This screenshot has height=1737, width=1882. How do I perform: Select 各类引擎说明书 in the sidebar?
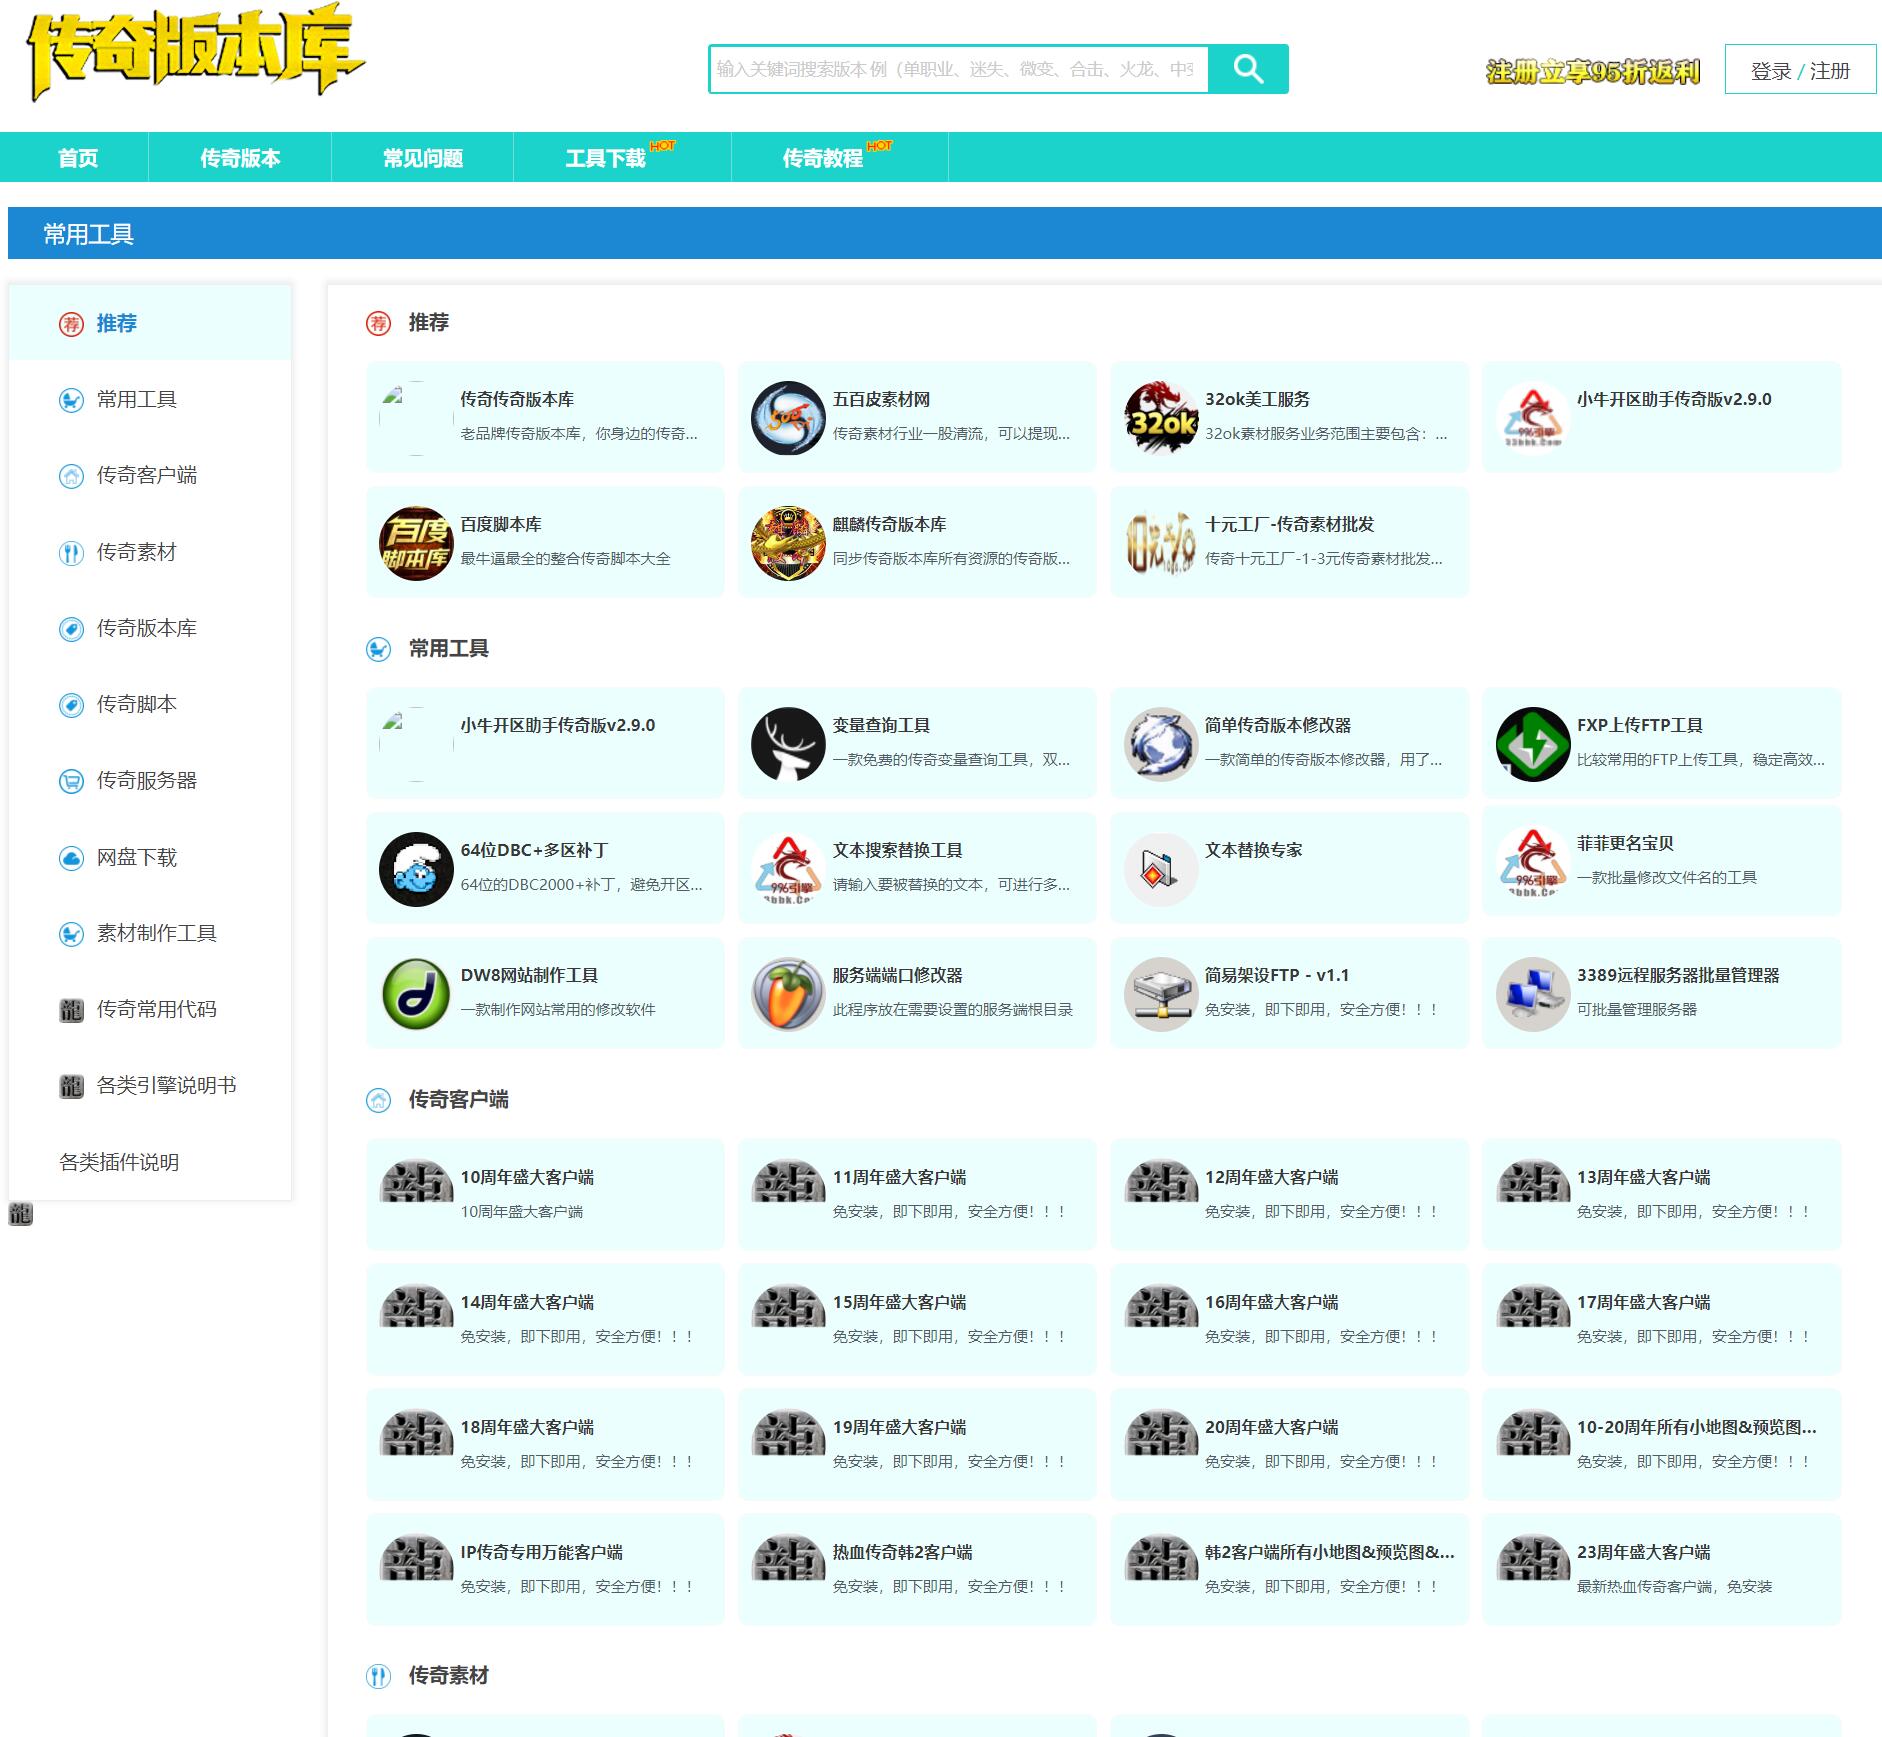(x=166, y=1086)
